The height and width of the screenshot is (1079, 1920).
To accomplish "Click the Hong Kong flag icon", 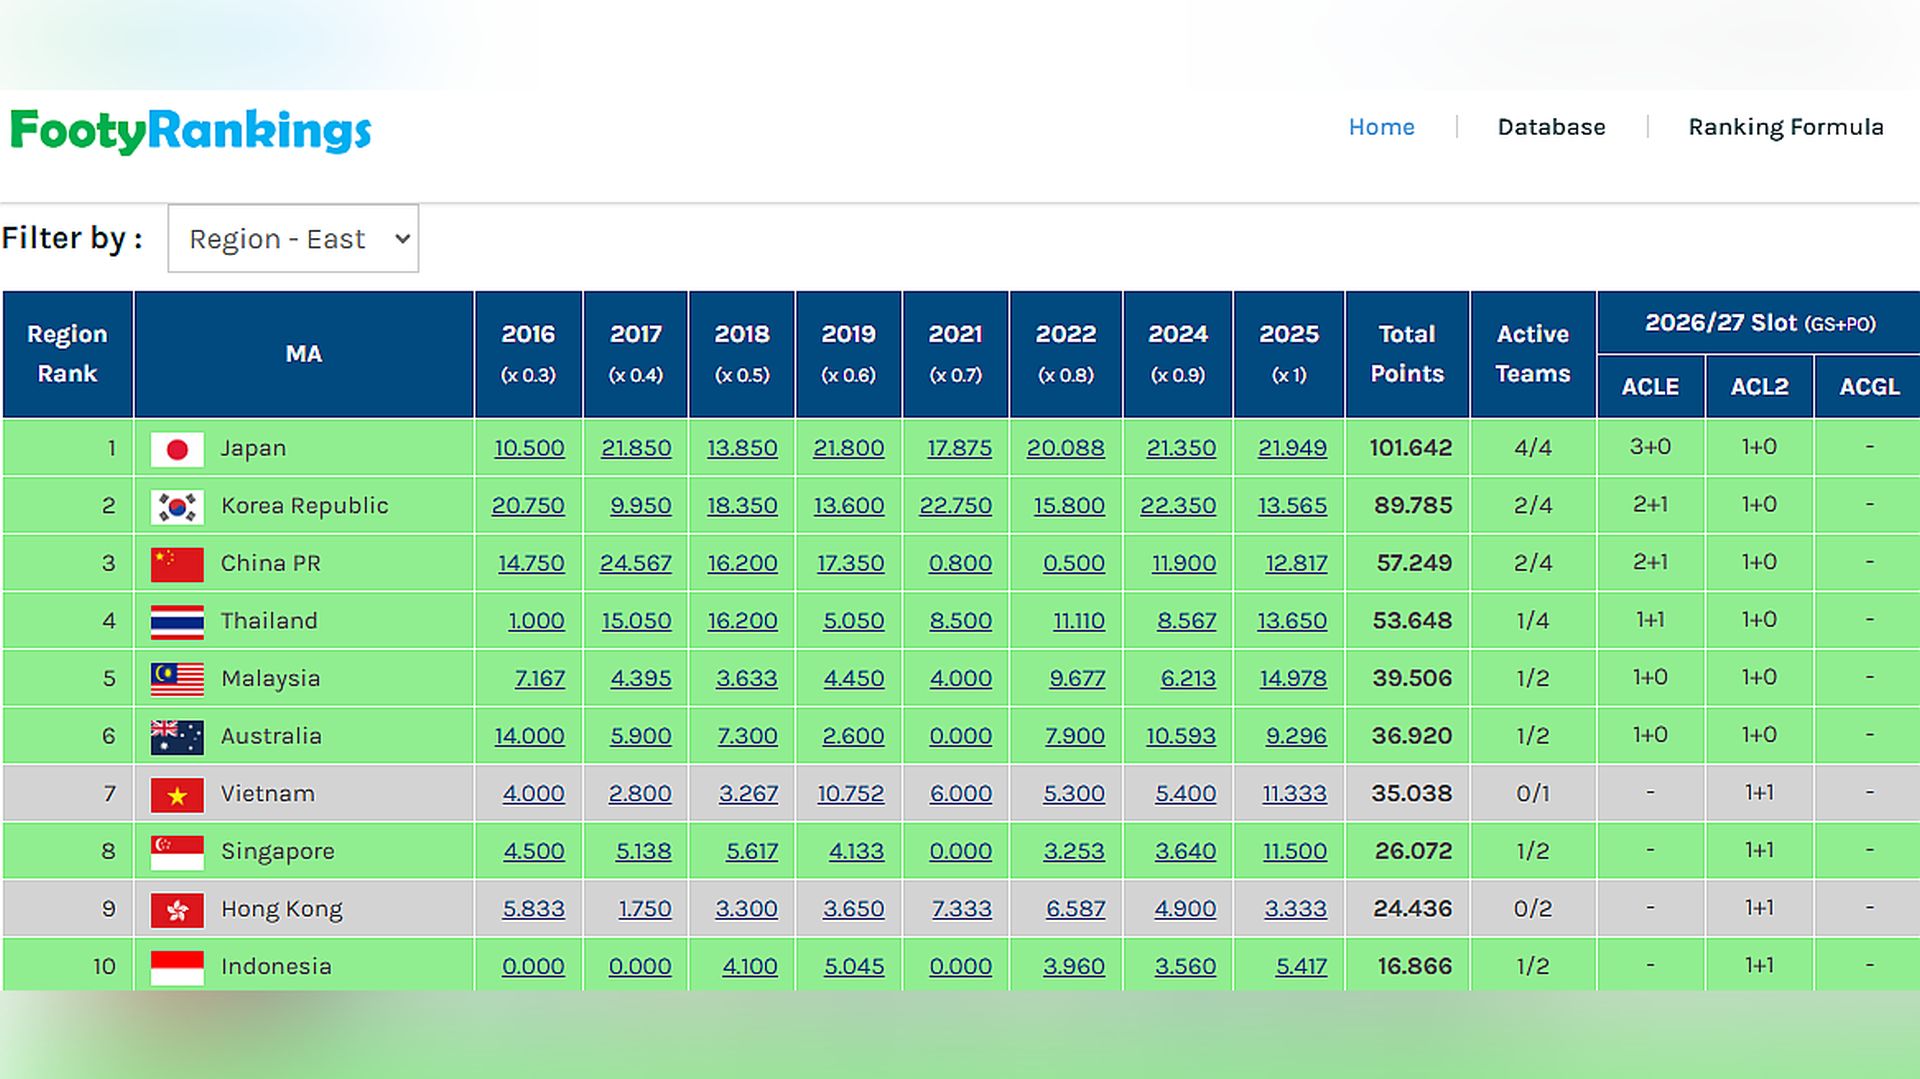I will (x=177, y=910).
